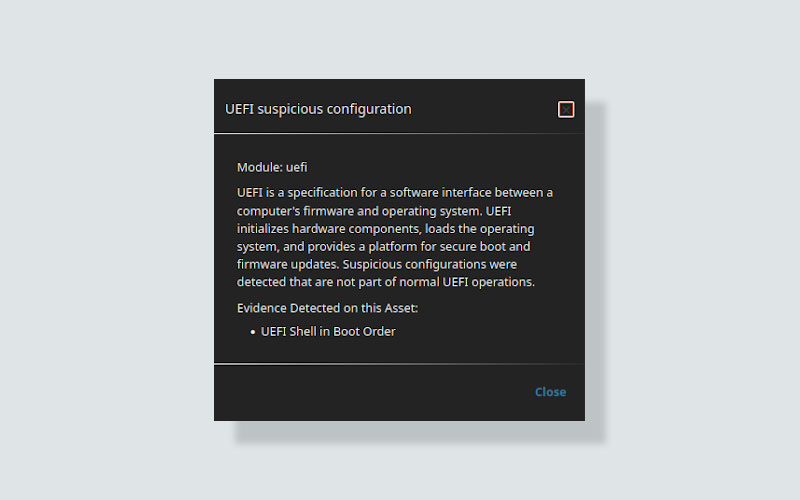Click the line starting 'system, and provides a platform'

point(383,246)
